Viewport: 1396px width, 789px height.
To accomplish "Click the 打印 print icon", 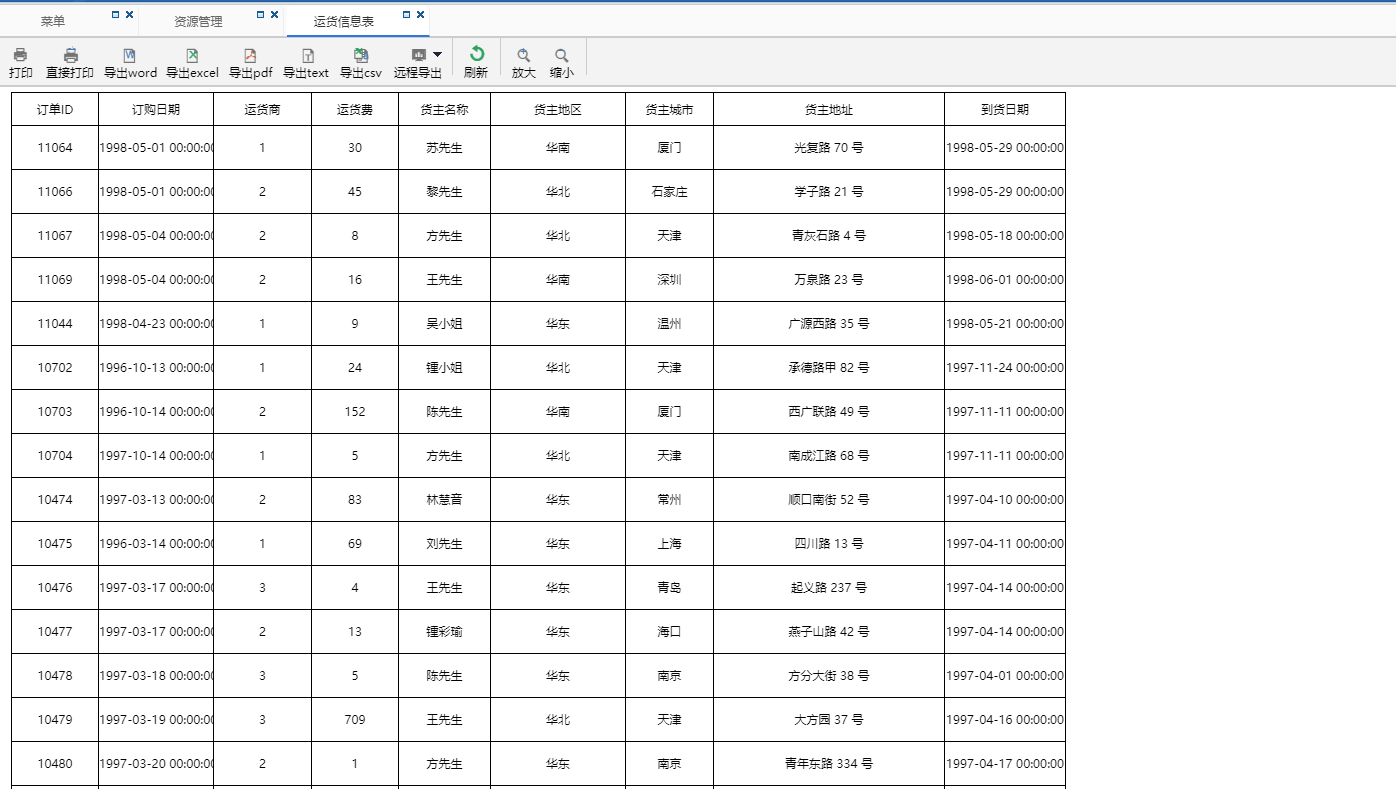I will tap(20, 55).
